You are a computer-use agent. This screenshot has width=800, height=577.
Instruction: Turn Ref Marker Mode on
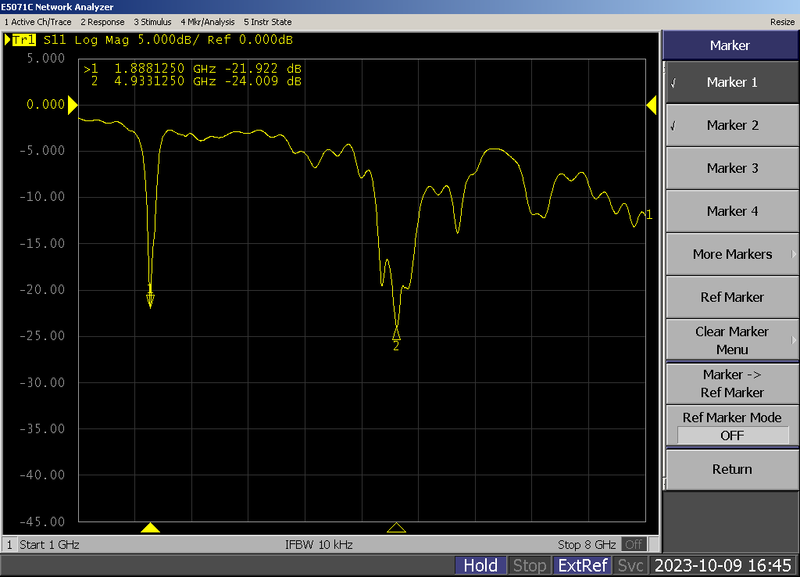[x=731, y=425]
